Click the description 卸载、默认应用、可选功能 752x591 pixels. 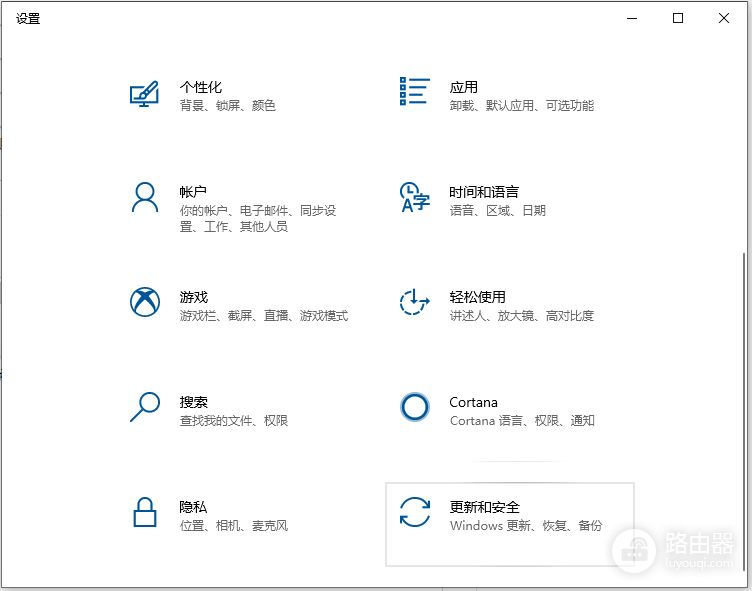click(x=522, y=106)
